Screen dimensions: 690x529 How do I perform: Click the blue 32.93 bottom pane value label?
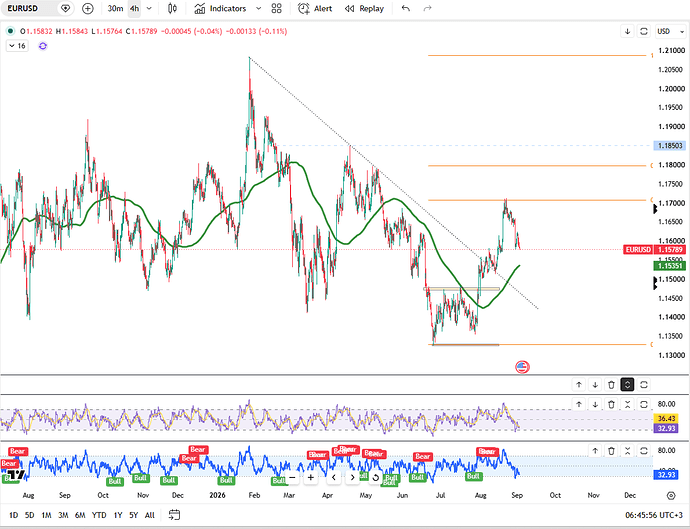(666, 475)
